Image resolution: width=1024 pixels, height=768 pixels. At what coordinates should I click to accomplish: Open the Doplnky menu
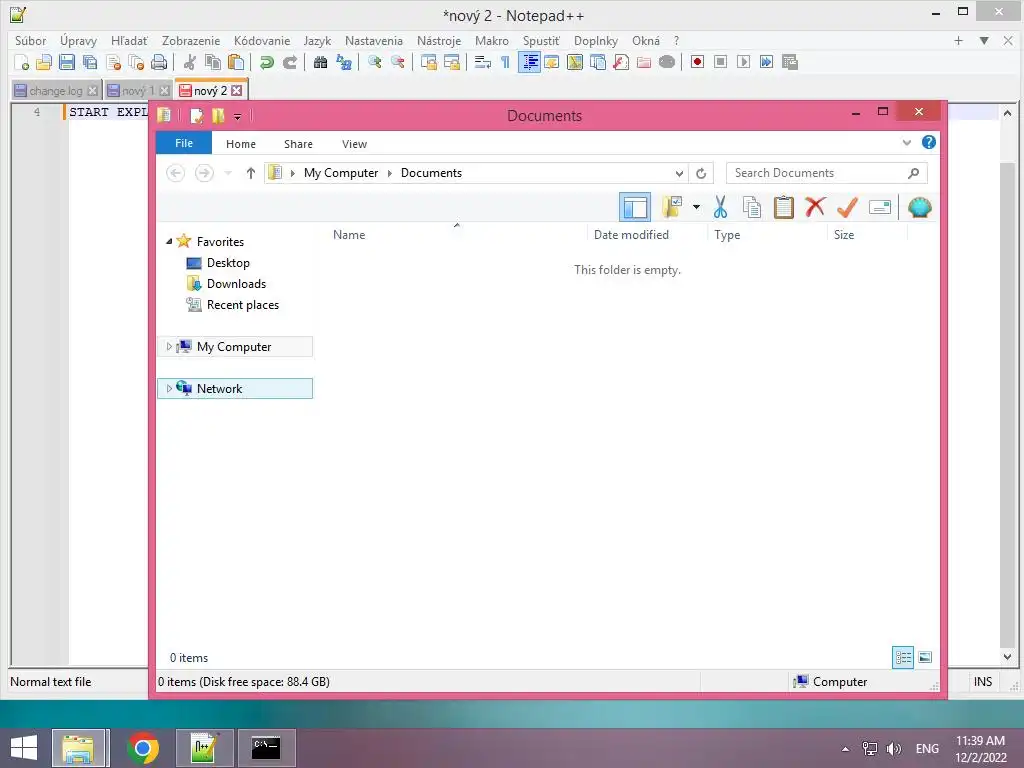click(596, 40)
